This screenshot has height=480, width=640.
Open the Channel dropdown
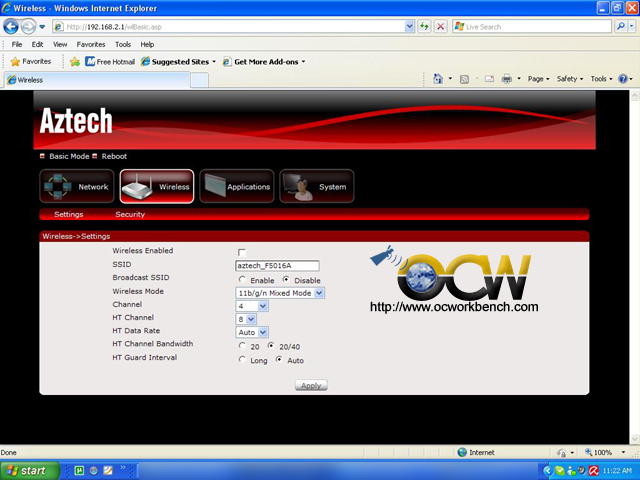252,306
